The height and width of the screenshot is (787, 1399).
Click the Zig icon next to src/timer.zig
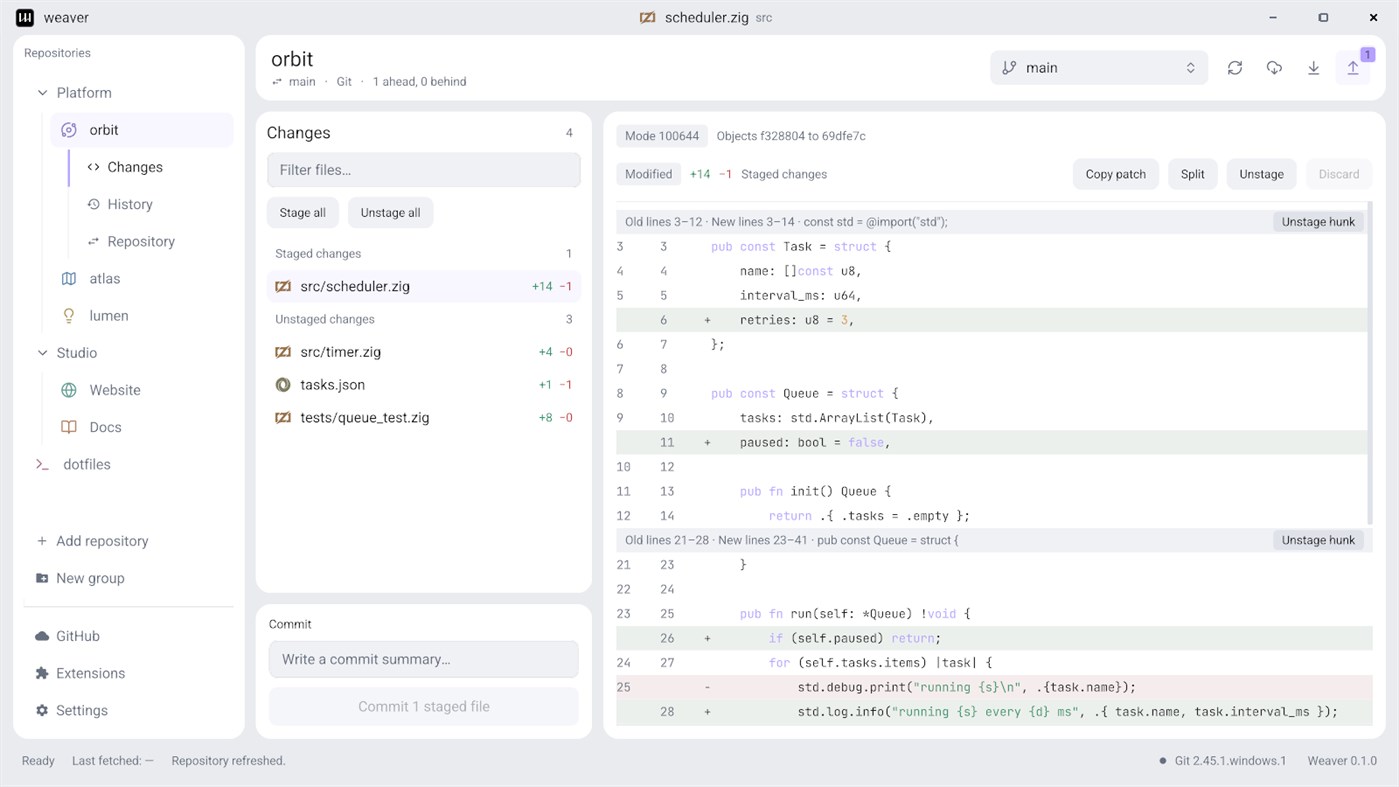tap(283, 352)
